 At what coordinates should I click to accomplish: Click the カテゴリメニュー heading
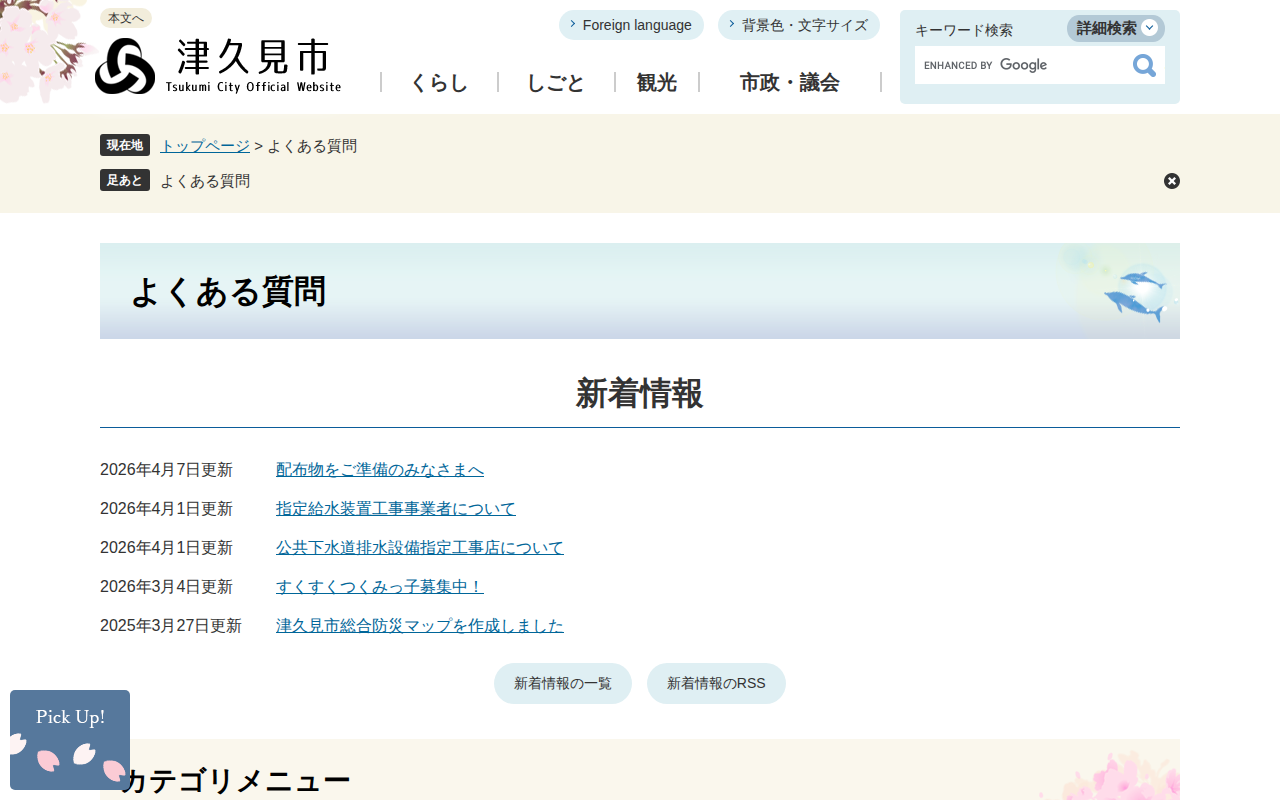pyautogui.click(x=236, y=780)
